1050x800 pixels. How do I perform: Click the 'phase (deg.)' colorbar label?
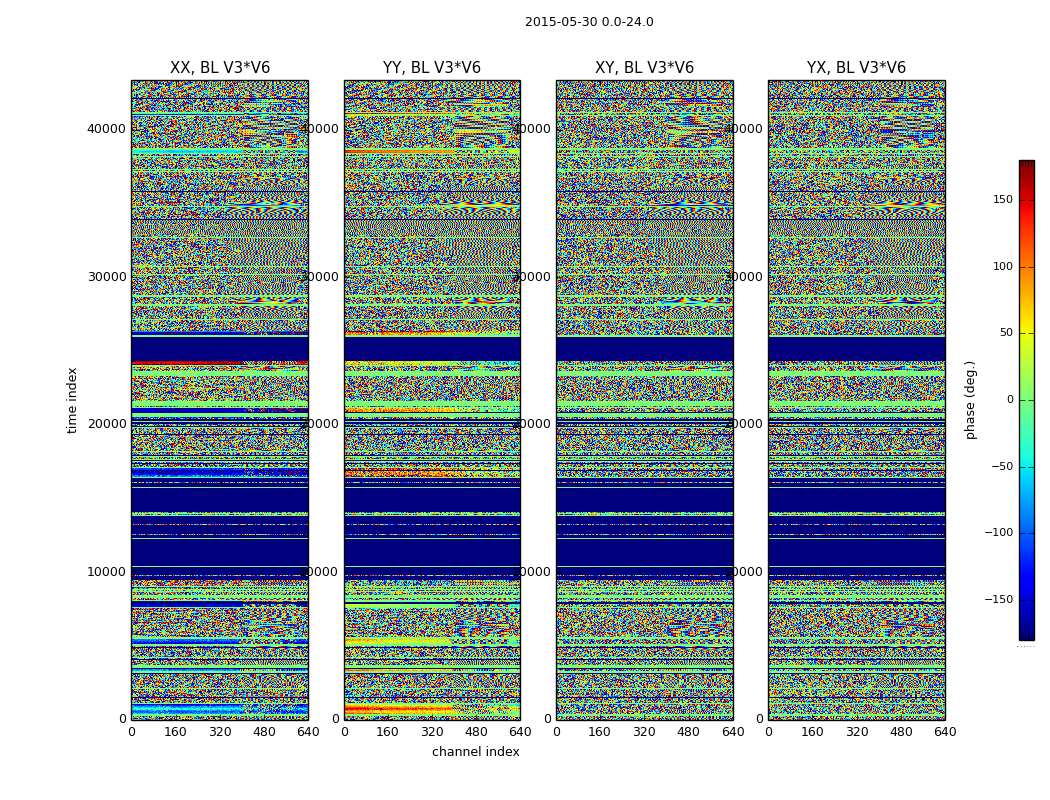tap(971, 400)
